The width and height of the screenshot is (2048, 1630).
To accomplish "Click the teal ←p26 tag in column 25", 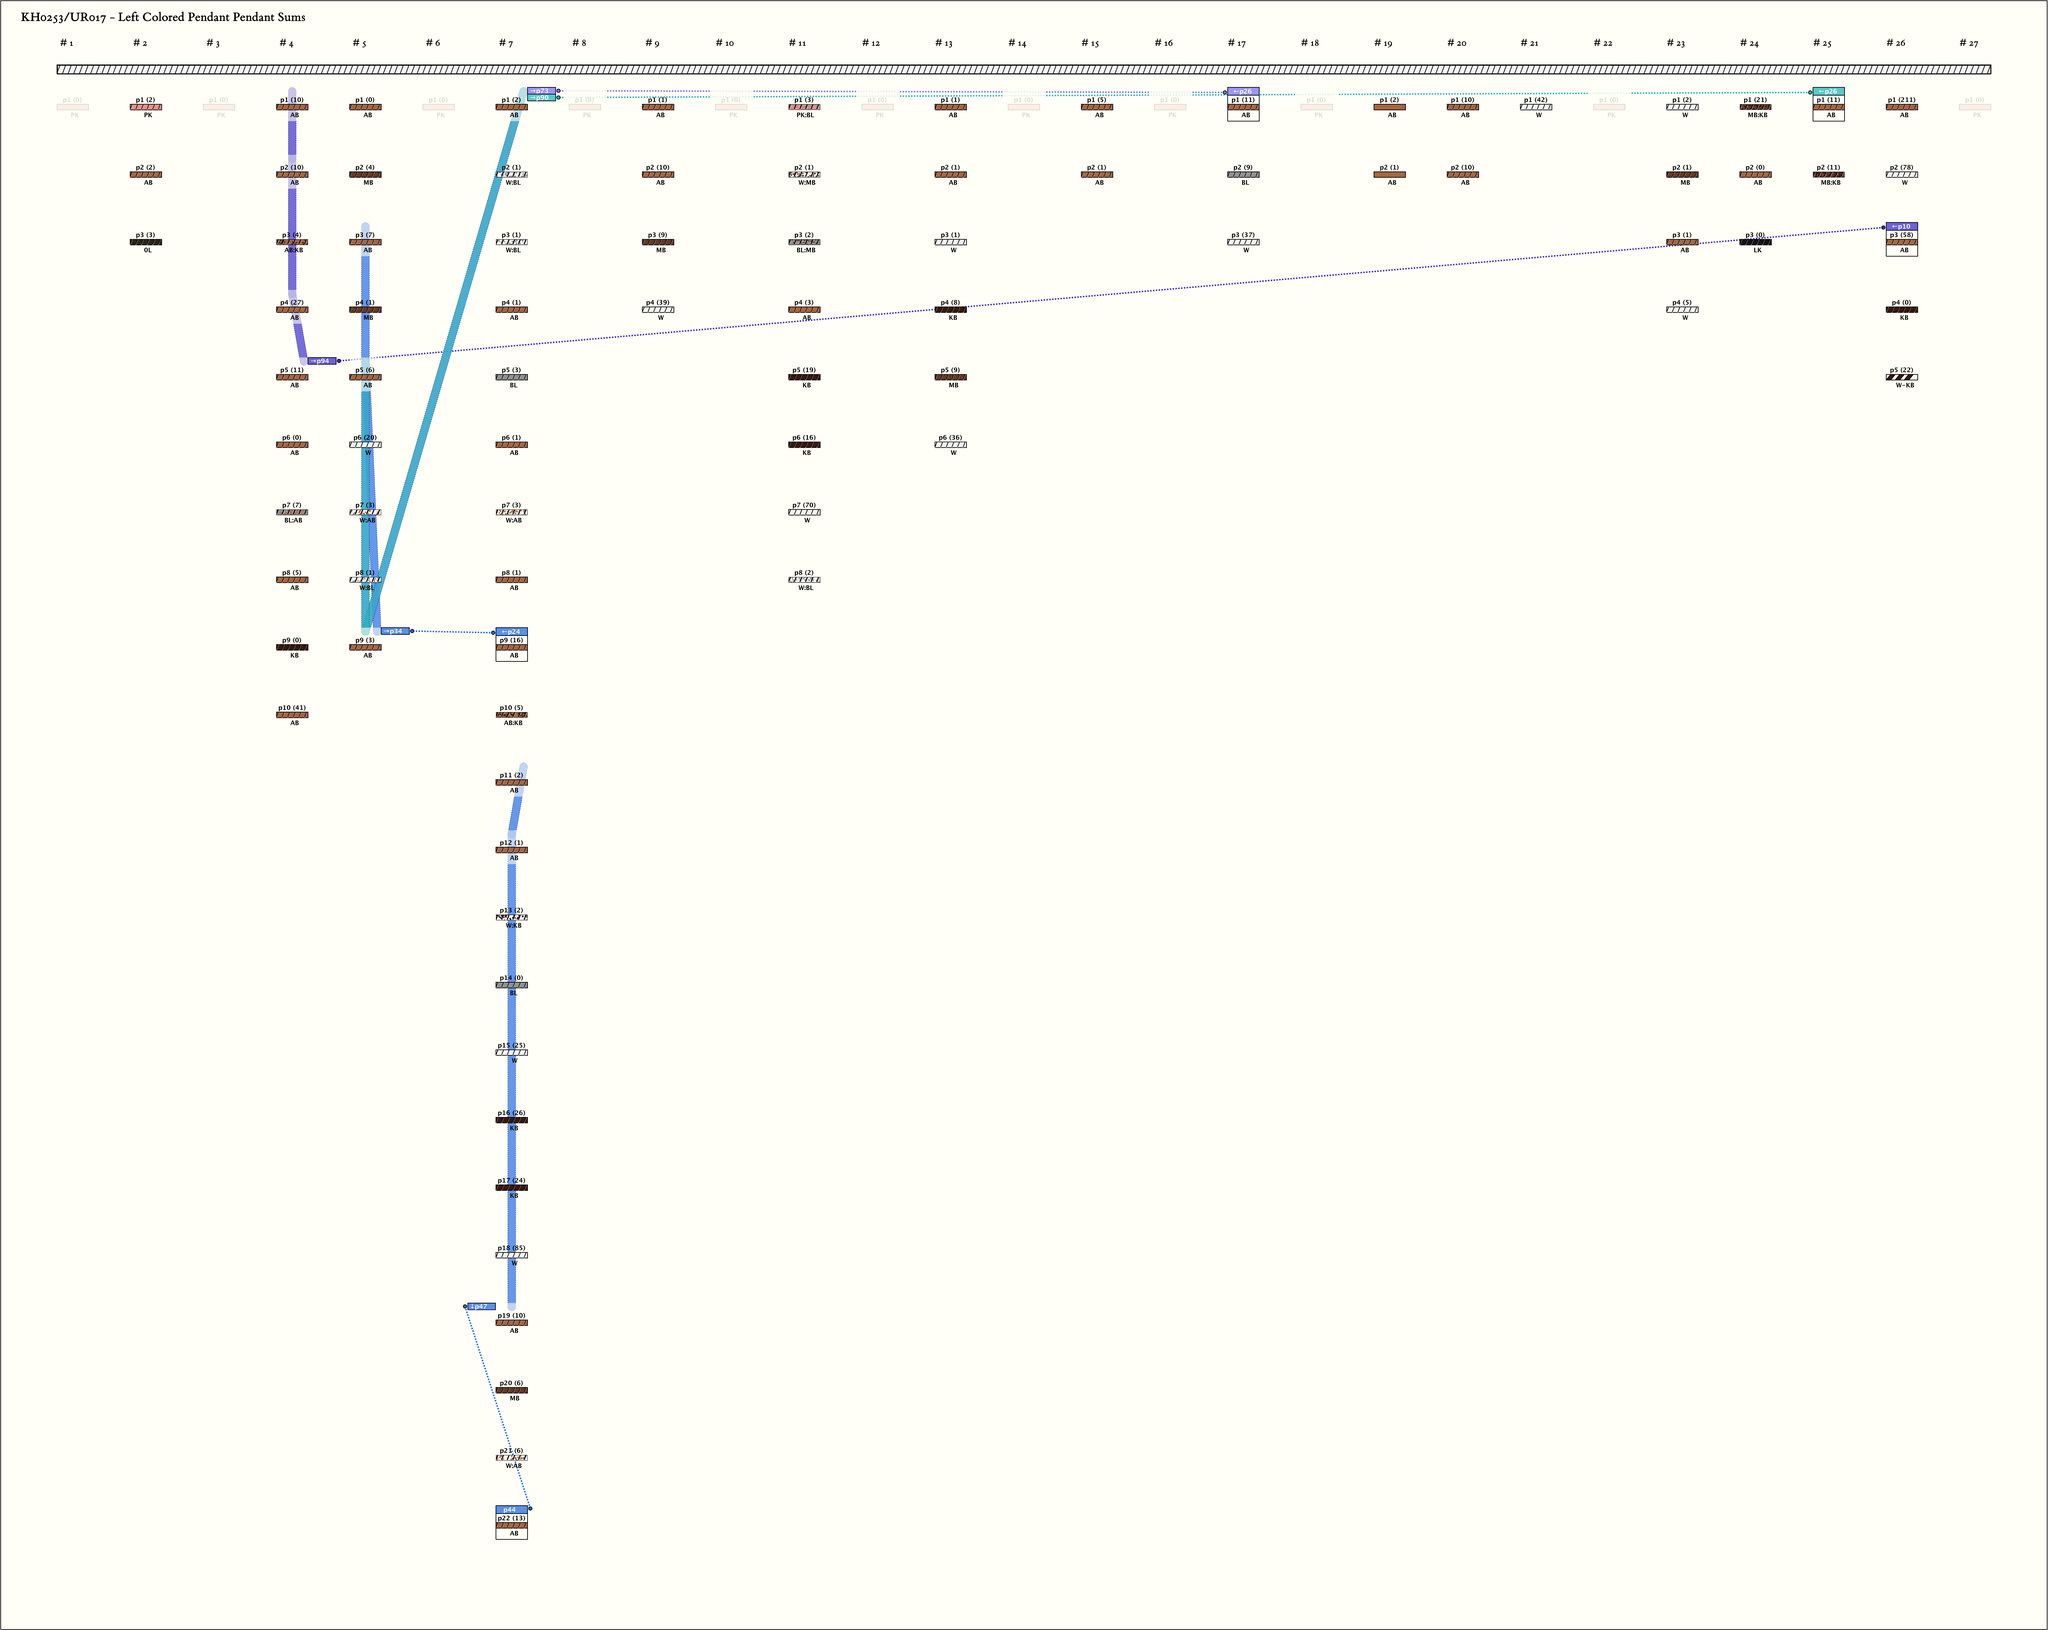I will pos(1828,92).
